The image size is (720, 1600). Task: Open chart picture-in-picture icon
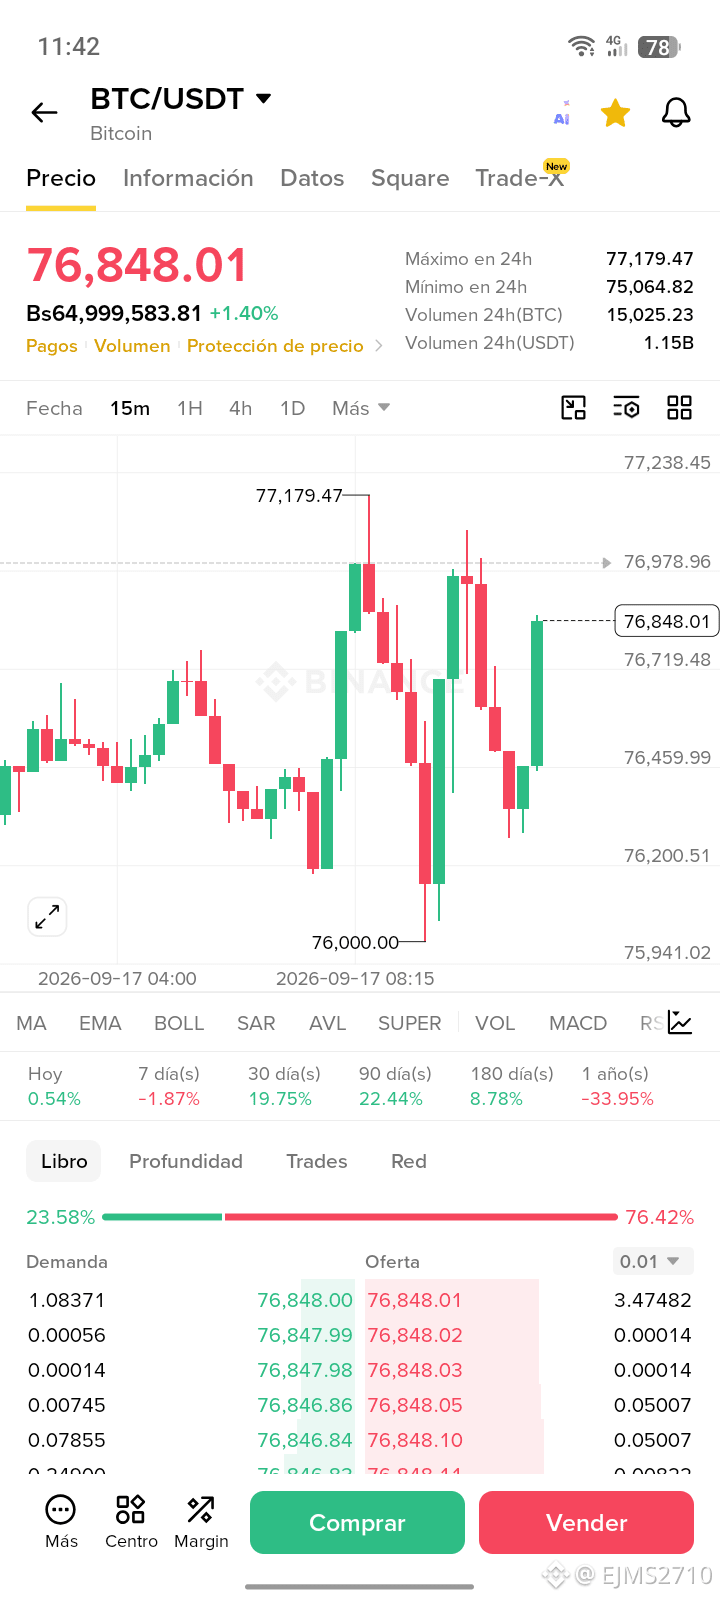coord(573,407)
